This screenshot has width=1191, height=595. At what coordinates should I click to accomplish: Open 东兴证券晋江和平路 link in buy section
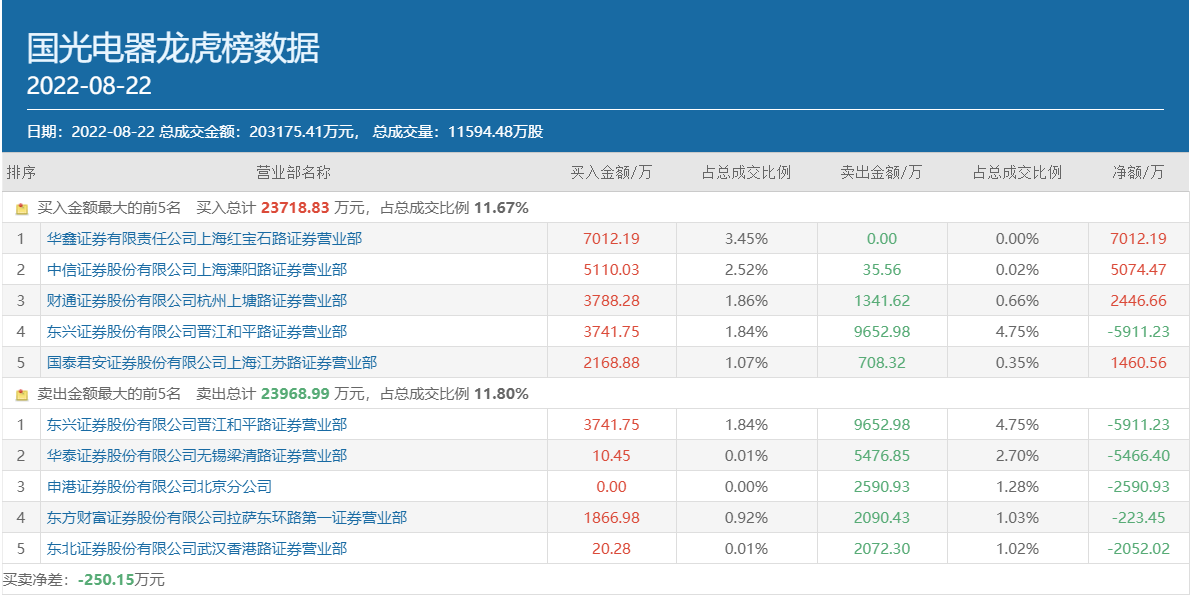tap(196, 332)
